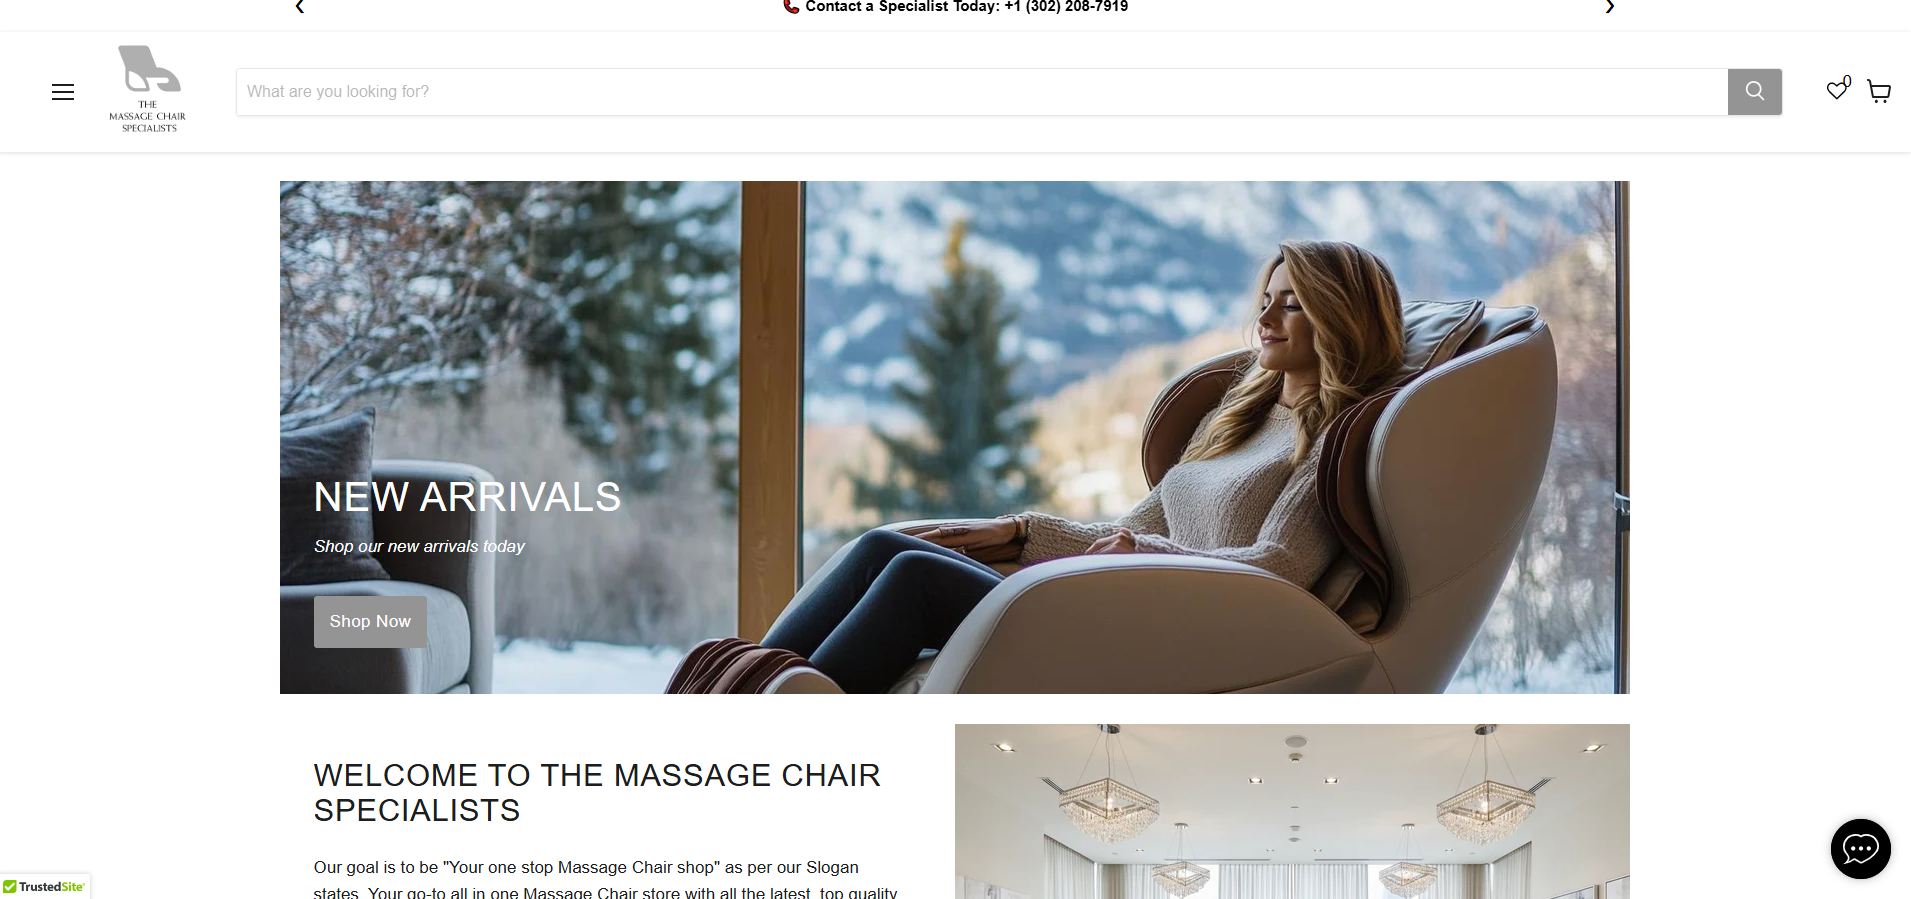Click the chandelier showroom image
The width and height of the screenshot is (1911, 899).
pos(1292,811)
